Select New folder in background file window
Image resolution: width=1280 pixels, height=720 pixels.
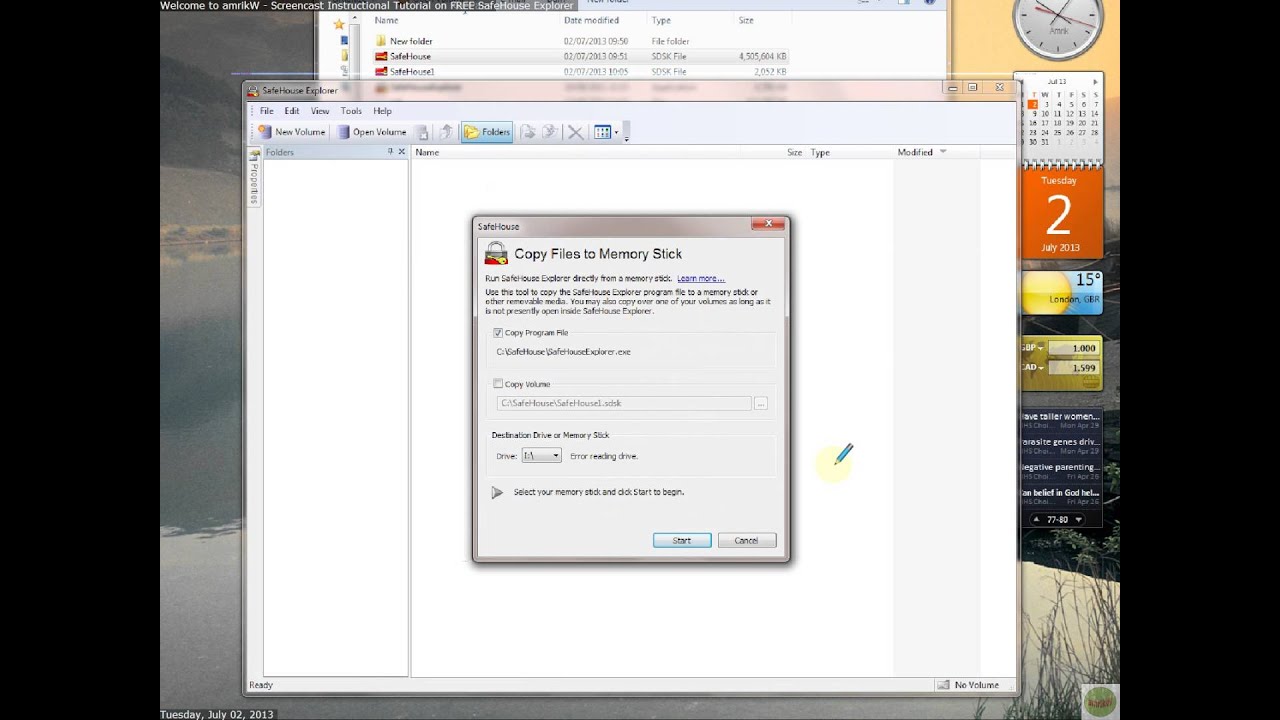pyautogui.click(x=411, y=41)
